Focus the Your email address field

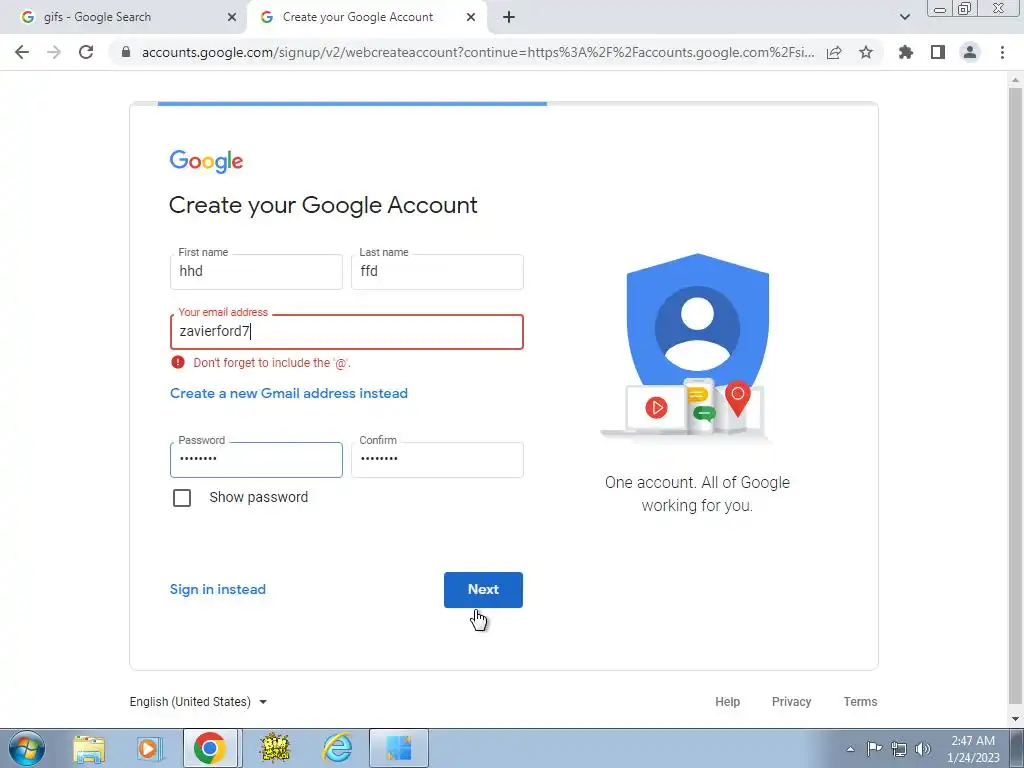(x=347, y=332)
